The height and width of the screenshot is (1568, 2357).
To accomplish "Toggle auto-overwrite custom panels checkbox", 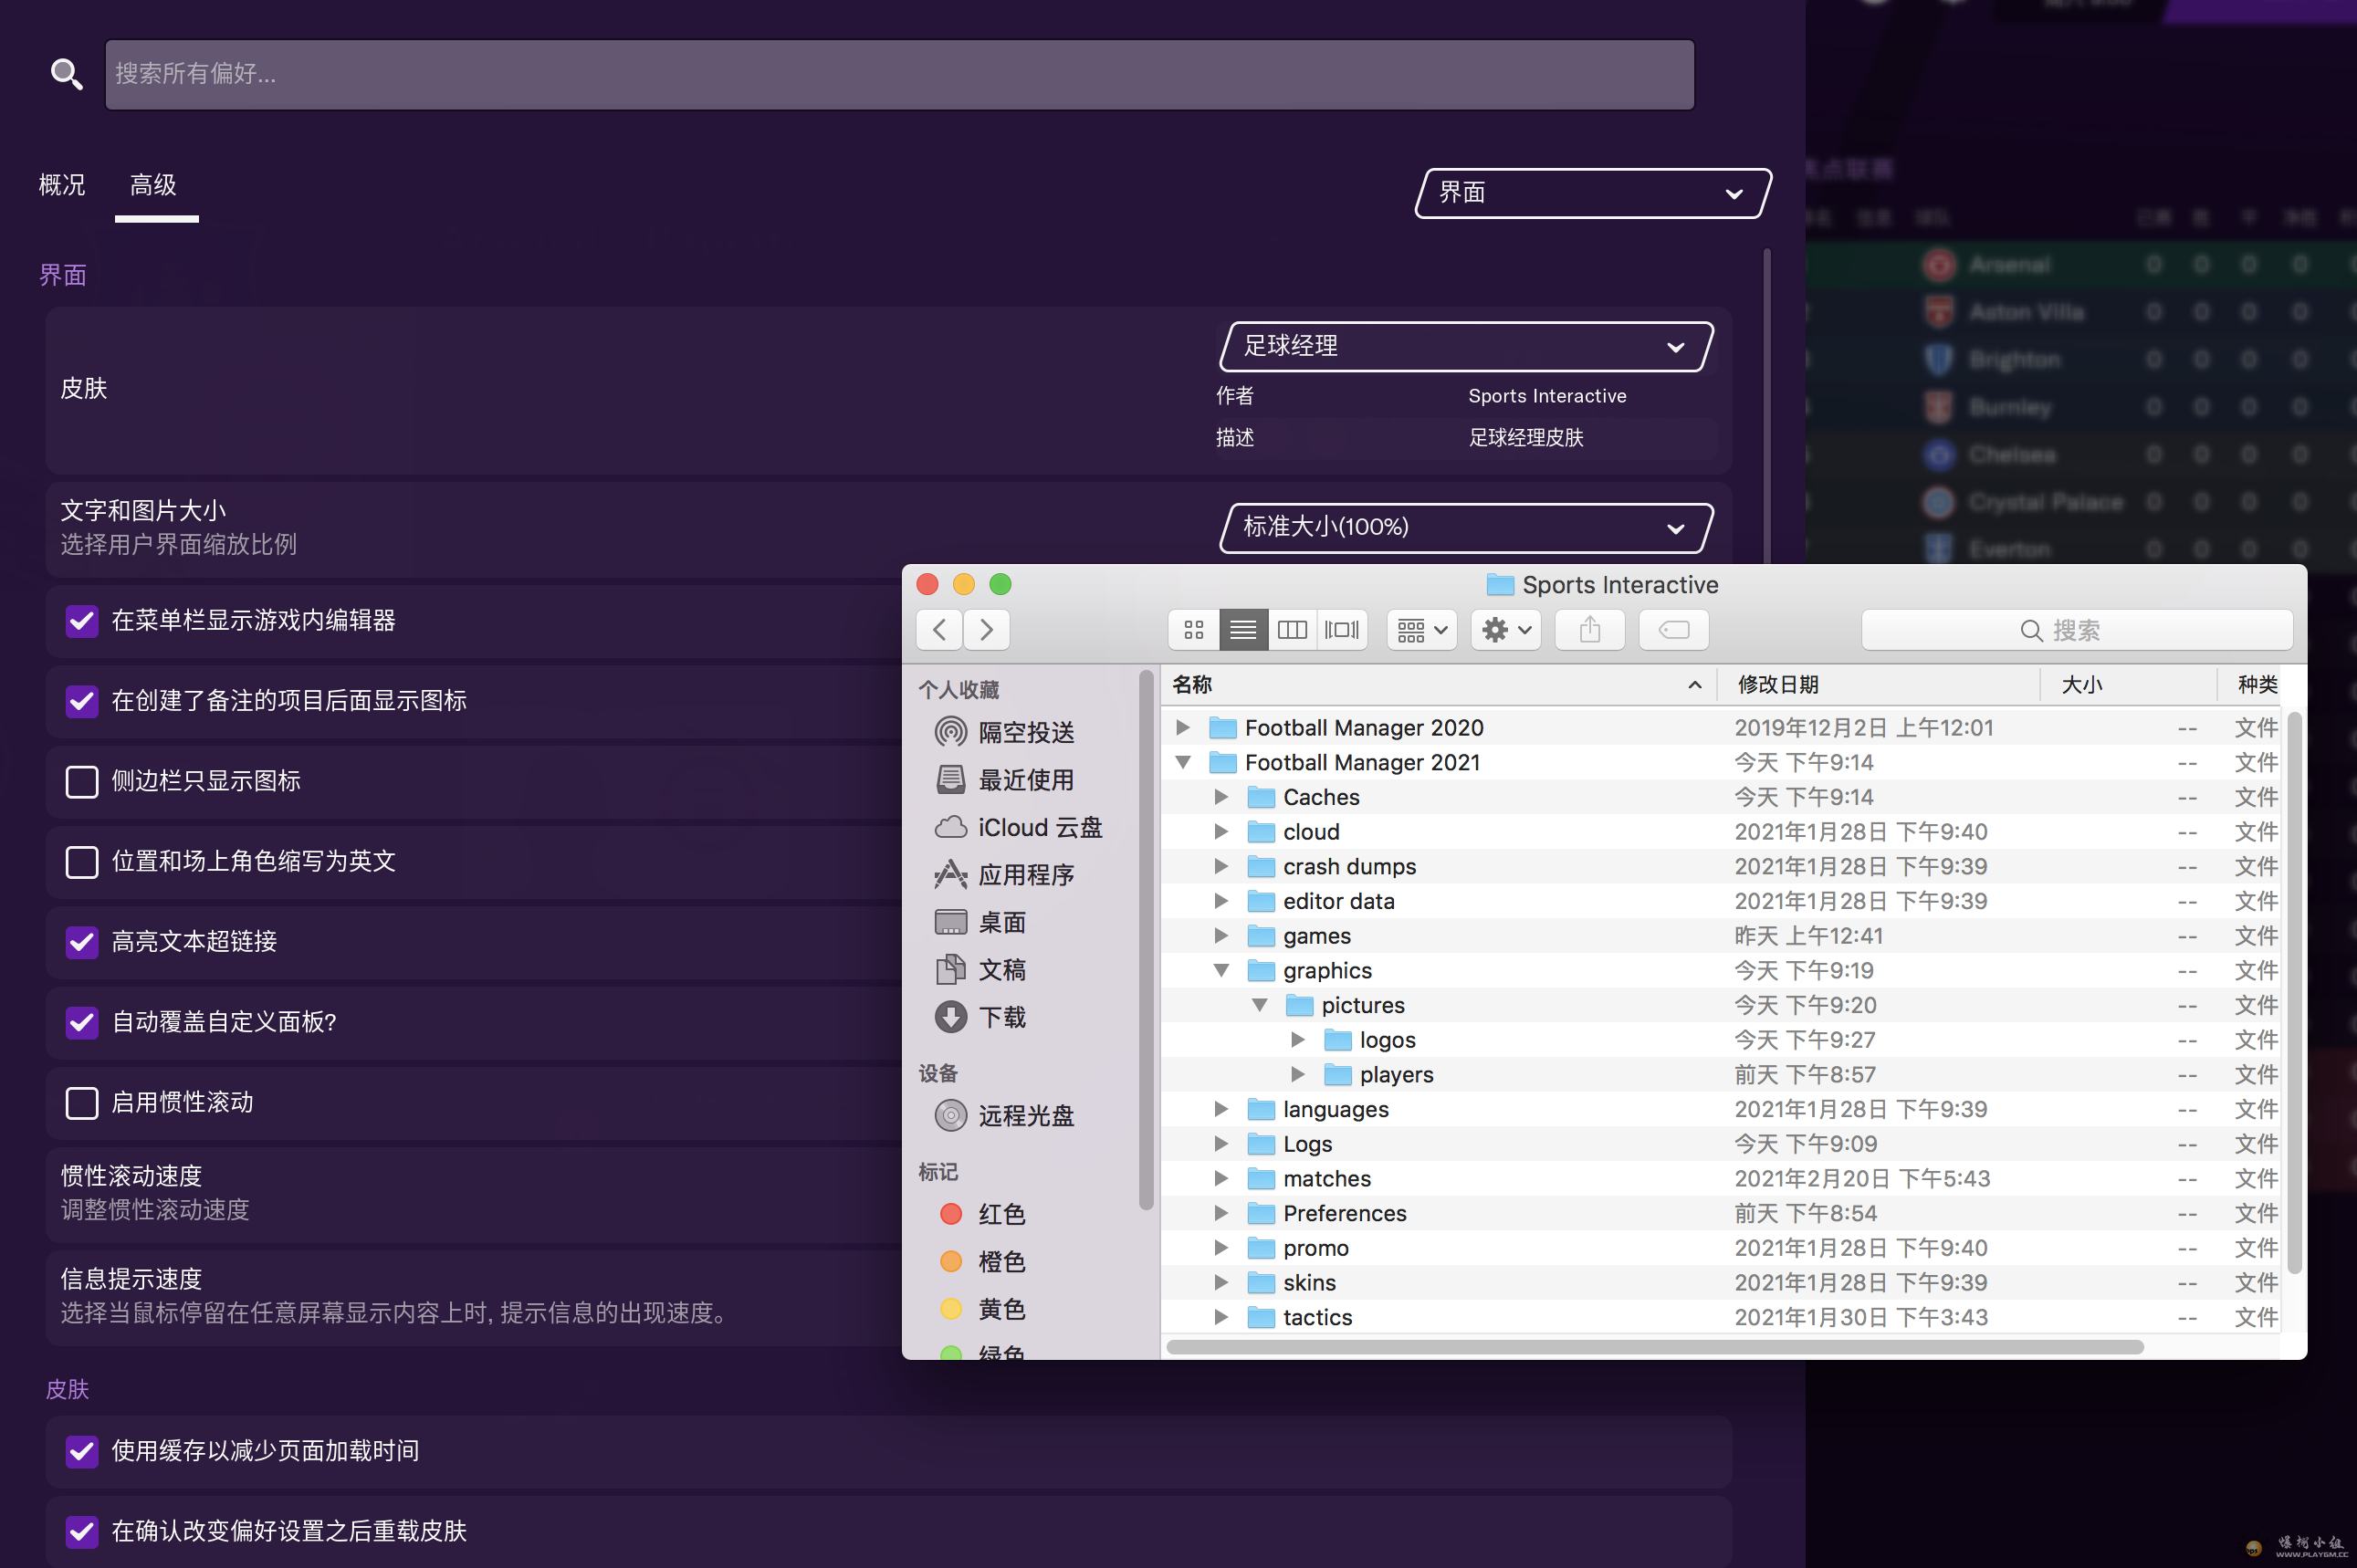I will click(82, 1022).
